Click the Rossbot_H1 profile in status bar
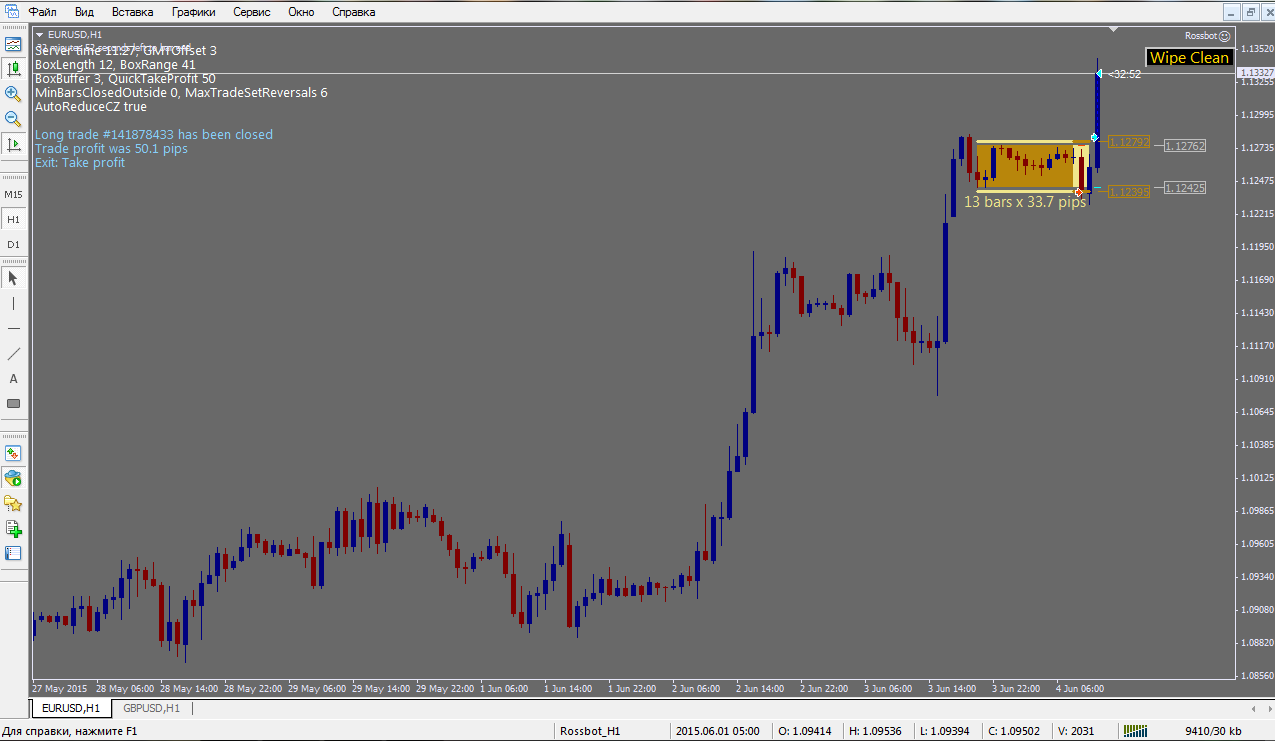Screen dimensions: 1275x741 (x=590, y=731)
